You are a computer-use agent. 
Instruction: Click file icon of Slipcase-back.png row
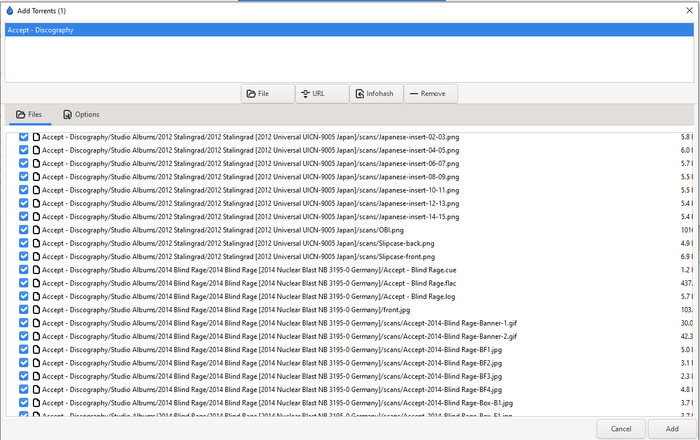pyautogui.click(x=36, y=243)
